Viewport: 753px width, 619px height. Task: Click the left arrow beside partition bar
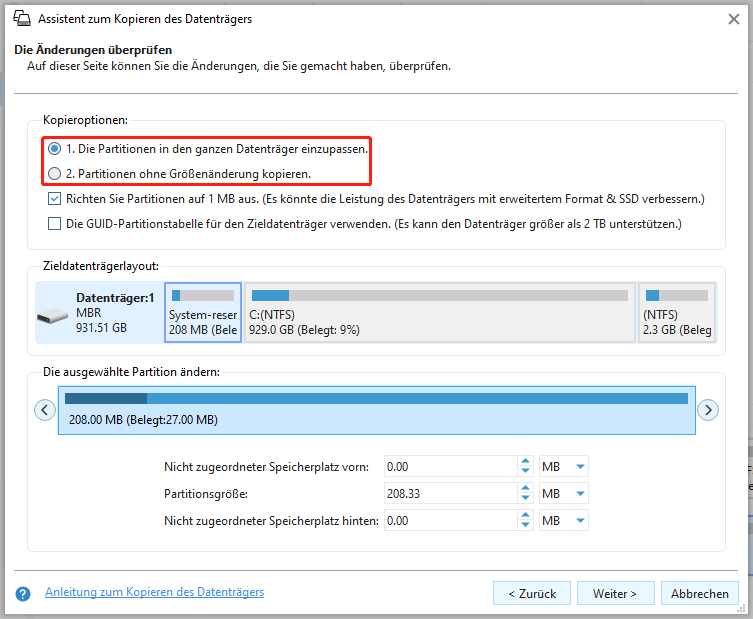tap(44, 410)
